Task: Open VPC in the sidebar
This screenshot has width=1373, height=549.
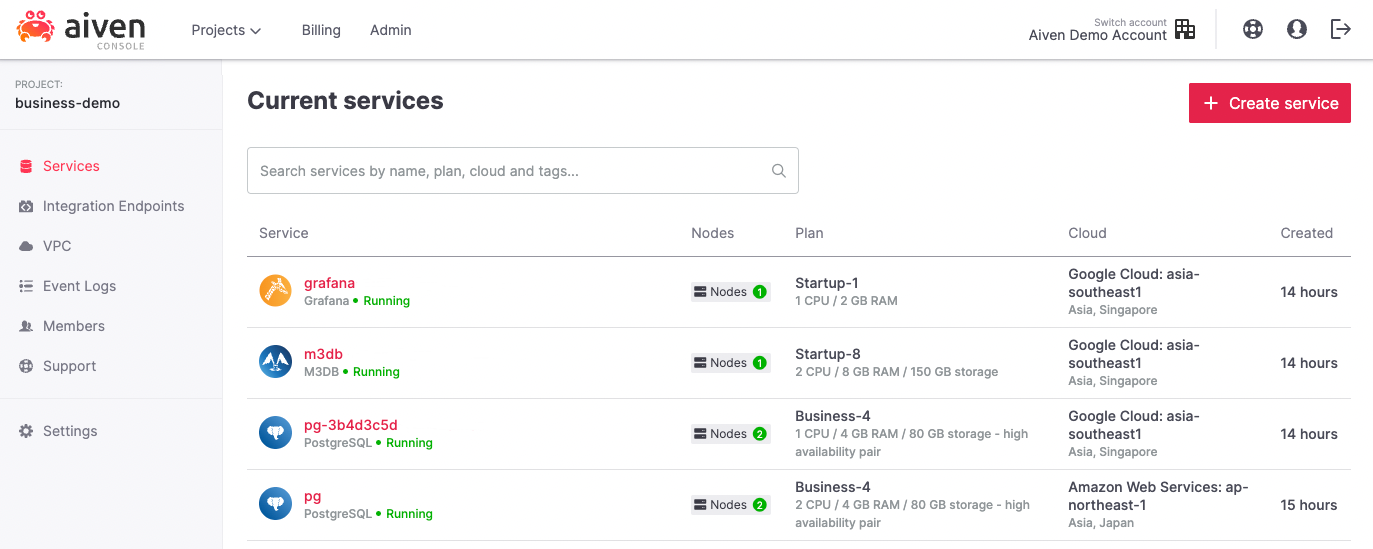Action: (57, 246)
